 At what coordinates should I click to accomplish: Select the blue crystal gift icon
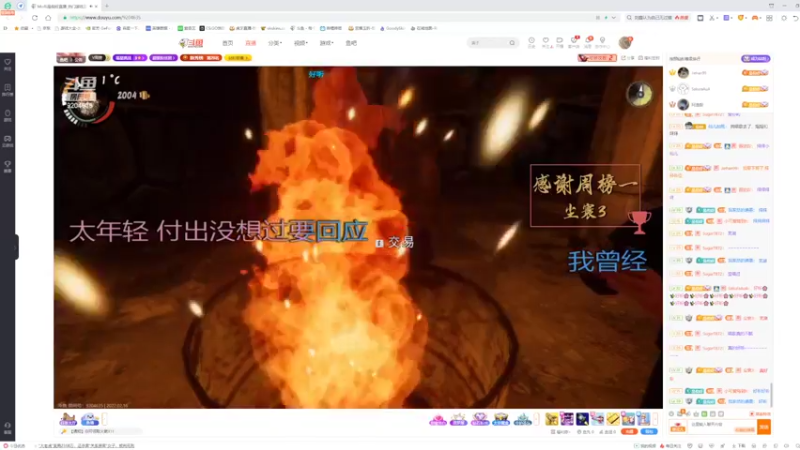[x=522, y=419]
